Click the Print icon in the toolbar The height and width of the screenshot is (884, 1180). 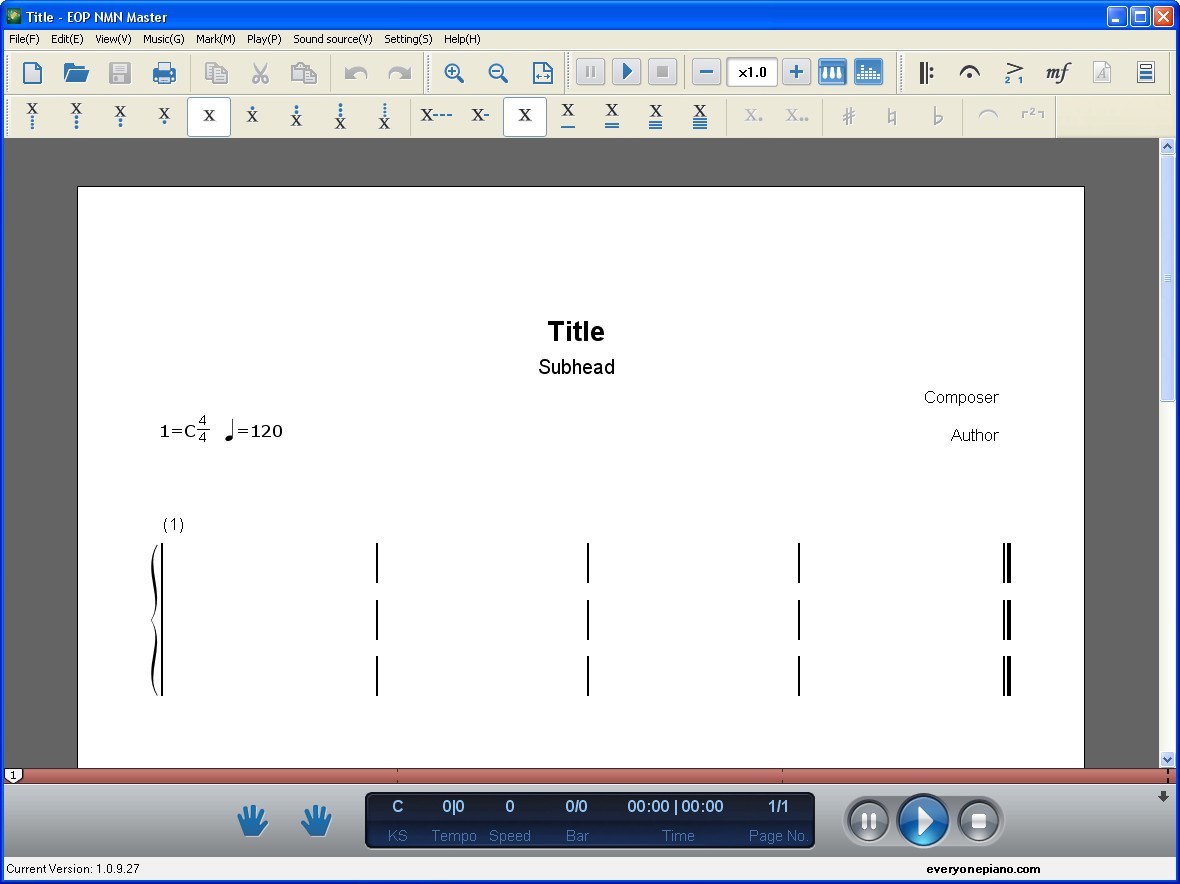click(x=164, y=72)
